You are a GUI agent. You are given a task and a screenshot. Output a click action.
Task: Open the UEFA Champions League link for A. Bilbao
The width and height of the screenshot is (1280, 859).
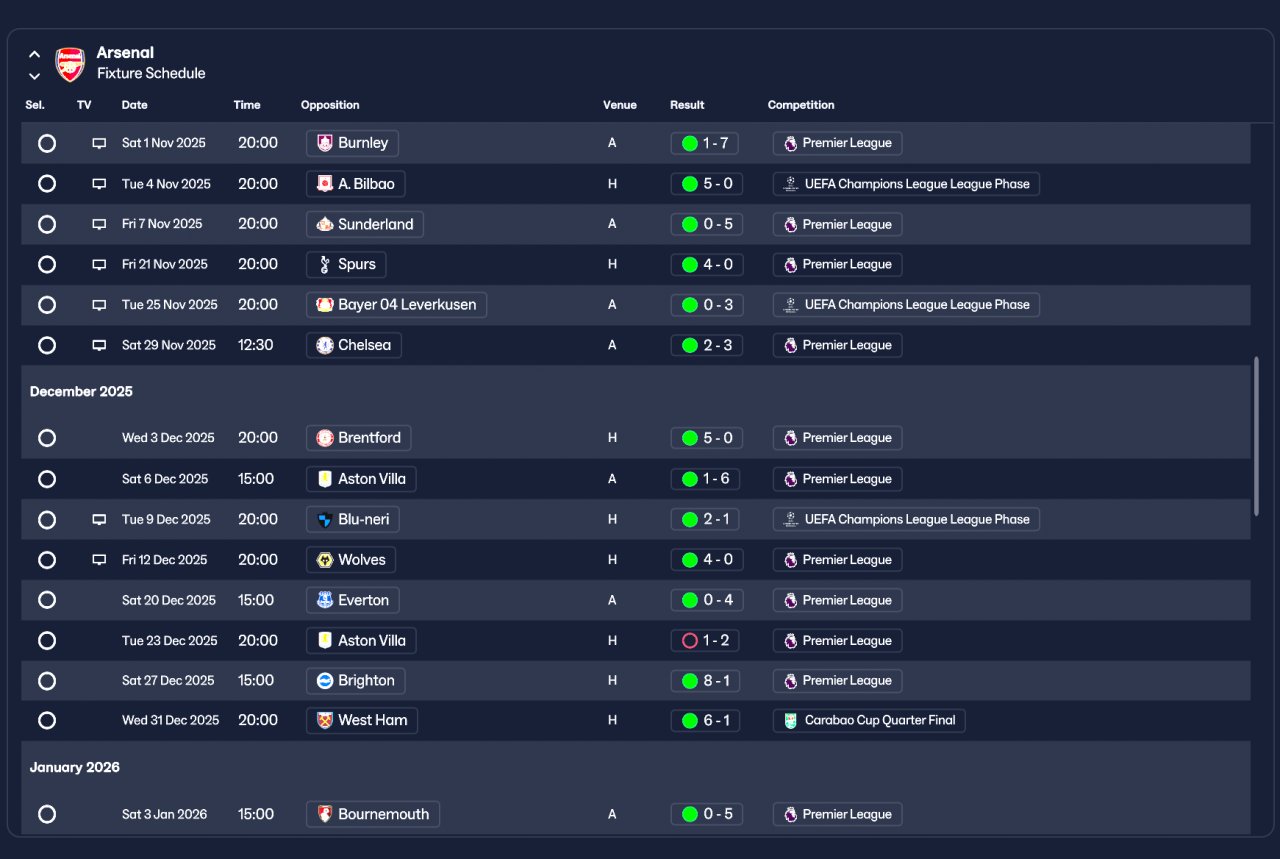tap(906, 184)
